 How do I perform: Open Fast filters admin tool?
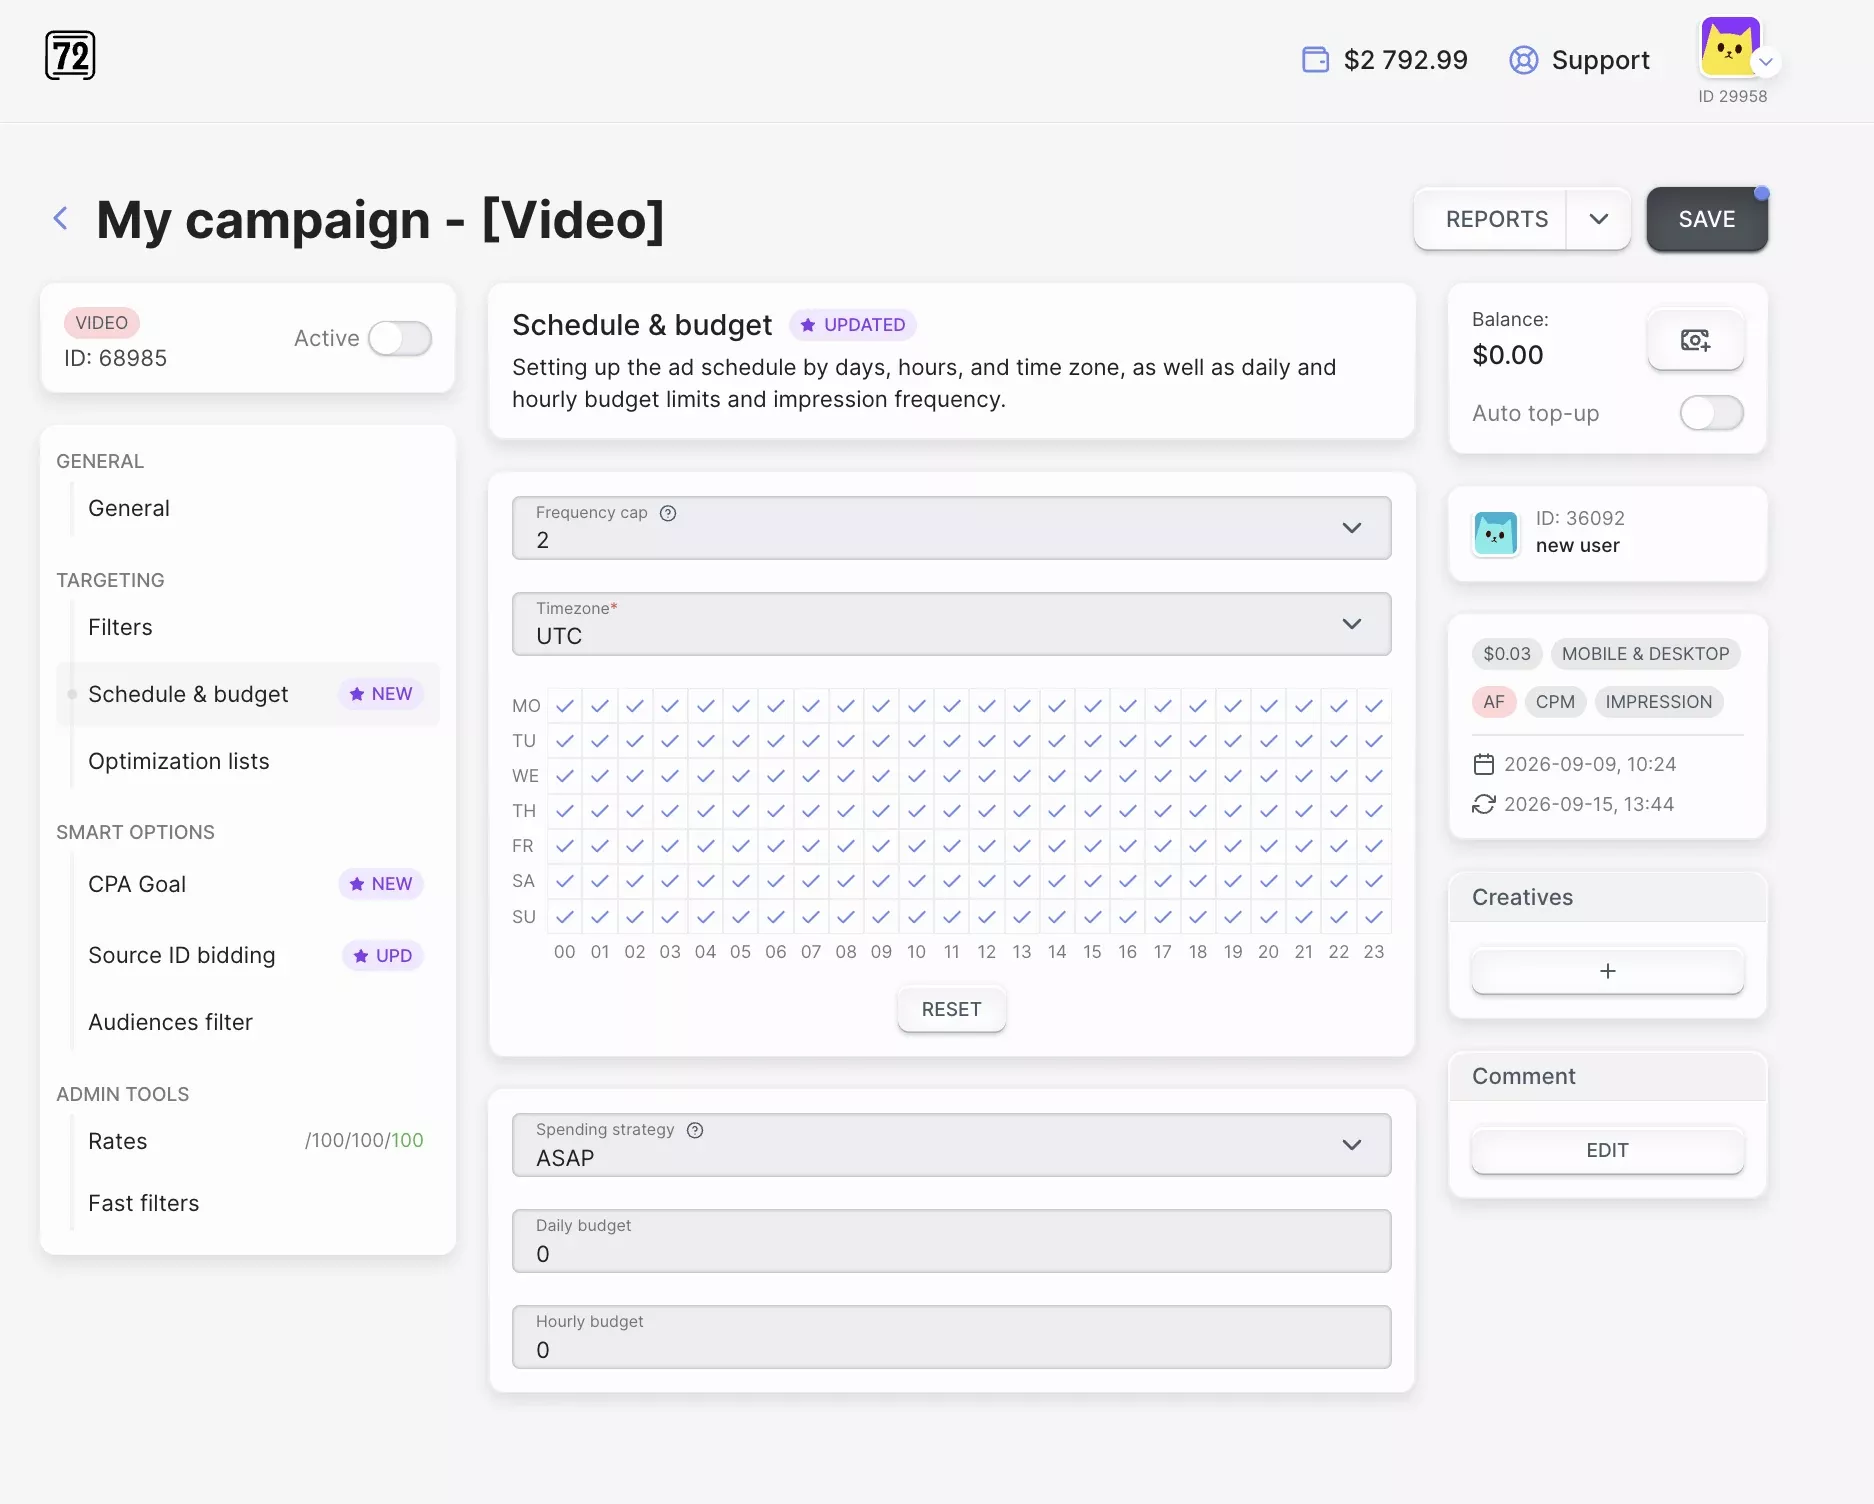pos(143,1203)
